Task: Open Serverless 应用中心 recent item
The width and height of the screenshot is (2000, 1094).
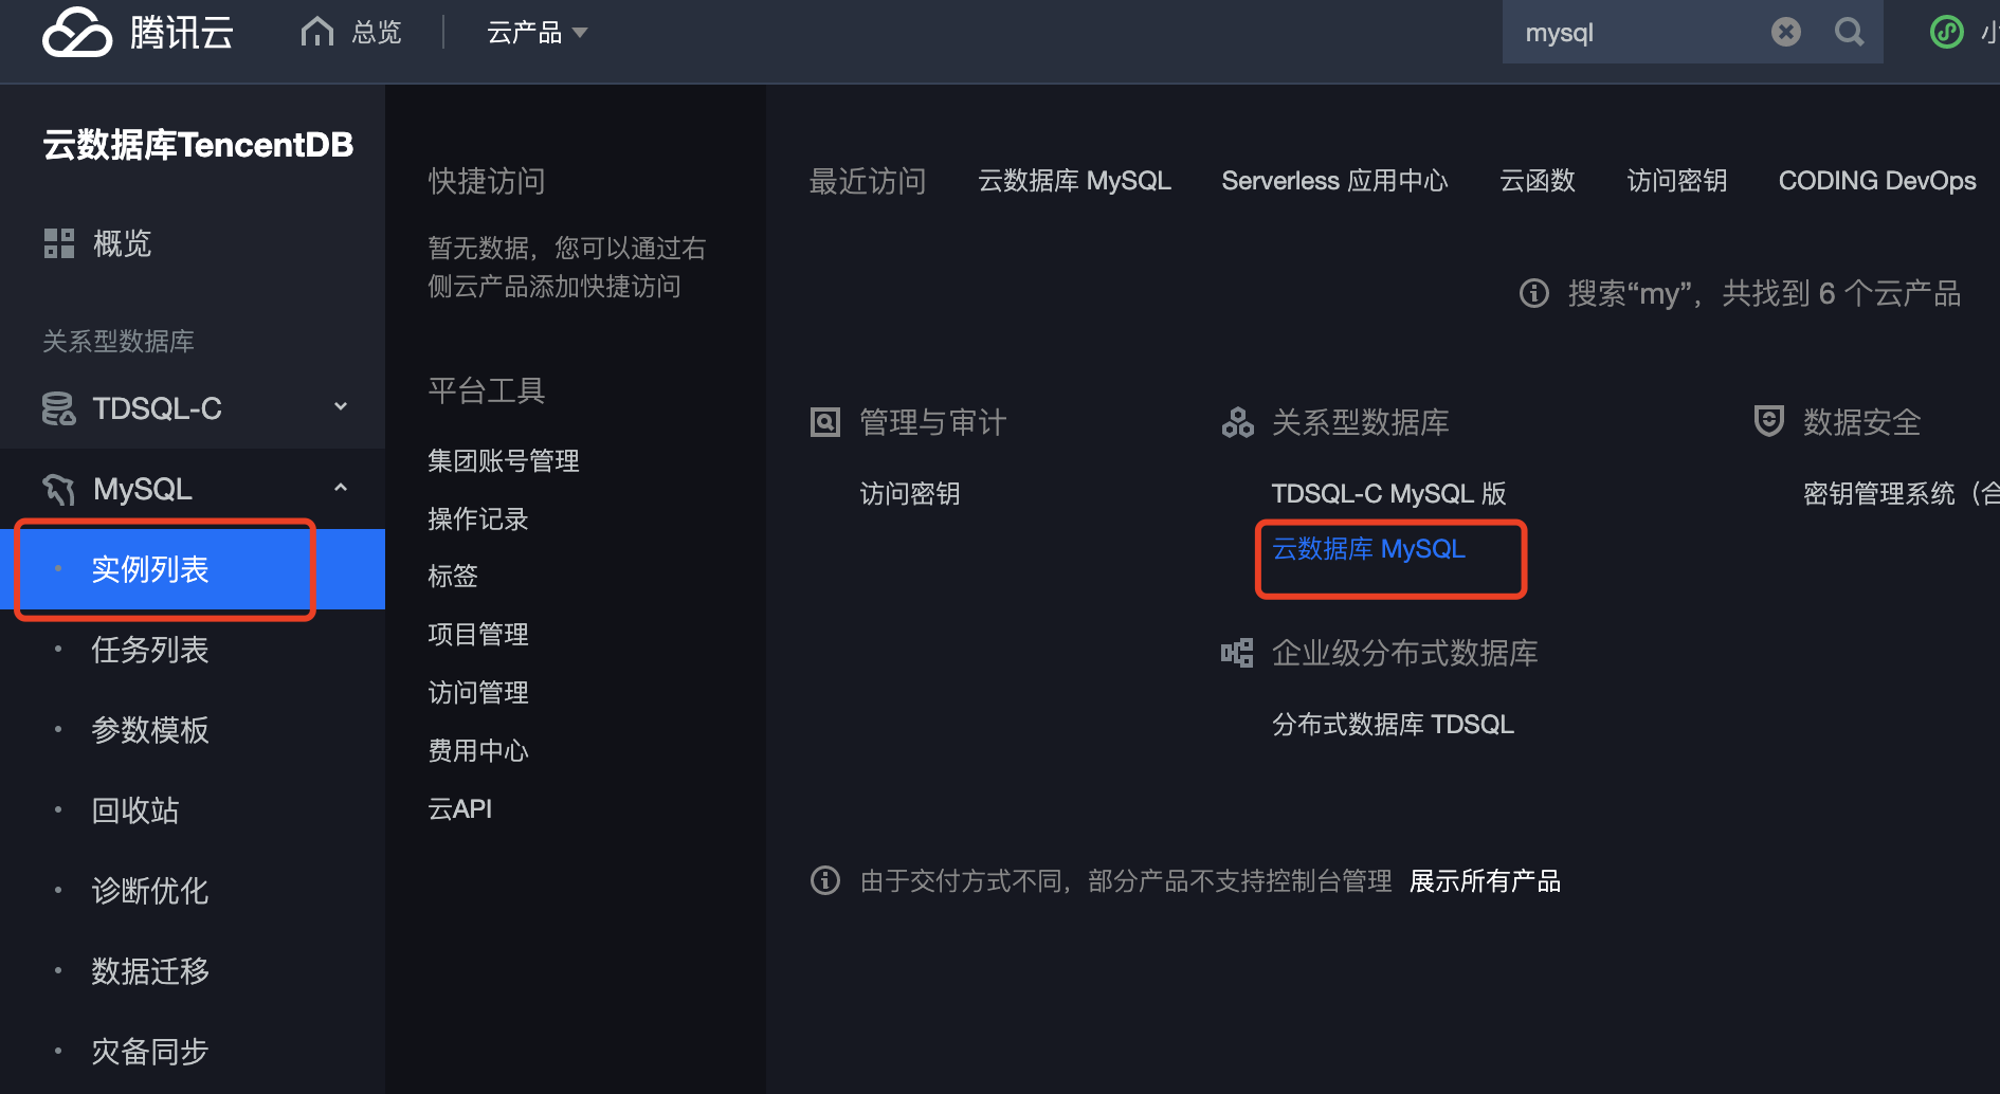Action: pyautogui.click(x=1334, y=181)
